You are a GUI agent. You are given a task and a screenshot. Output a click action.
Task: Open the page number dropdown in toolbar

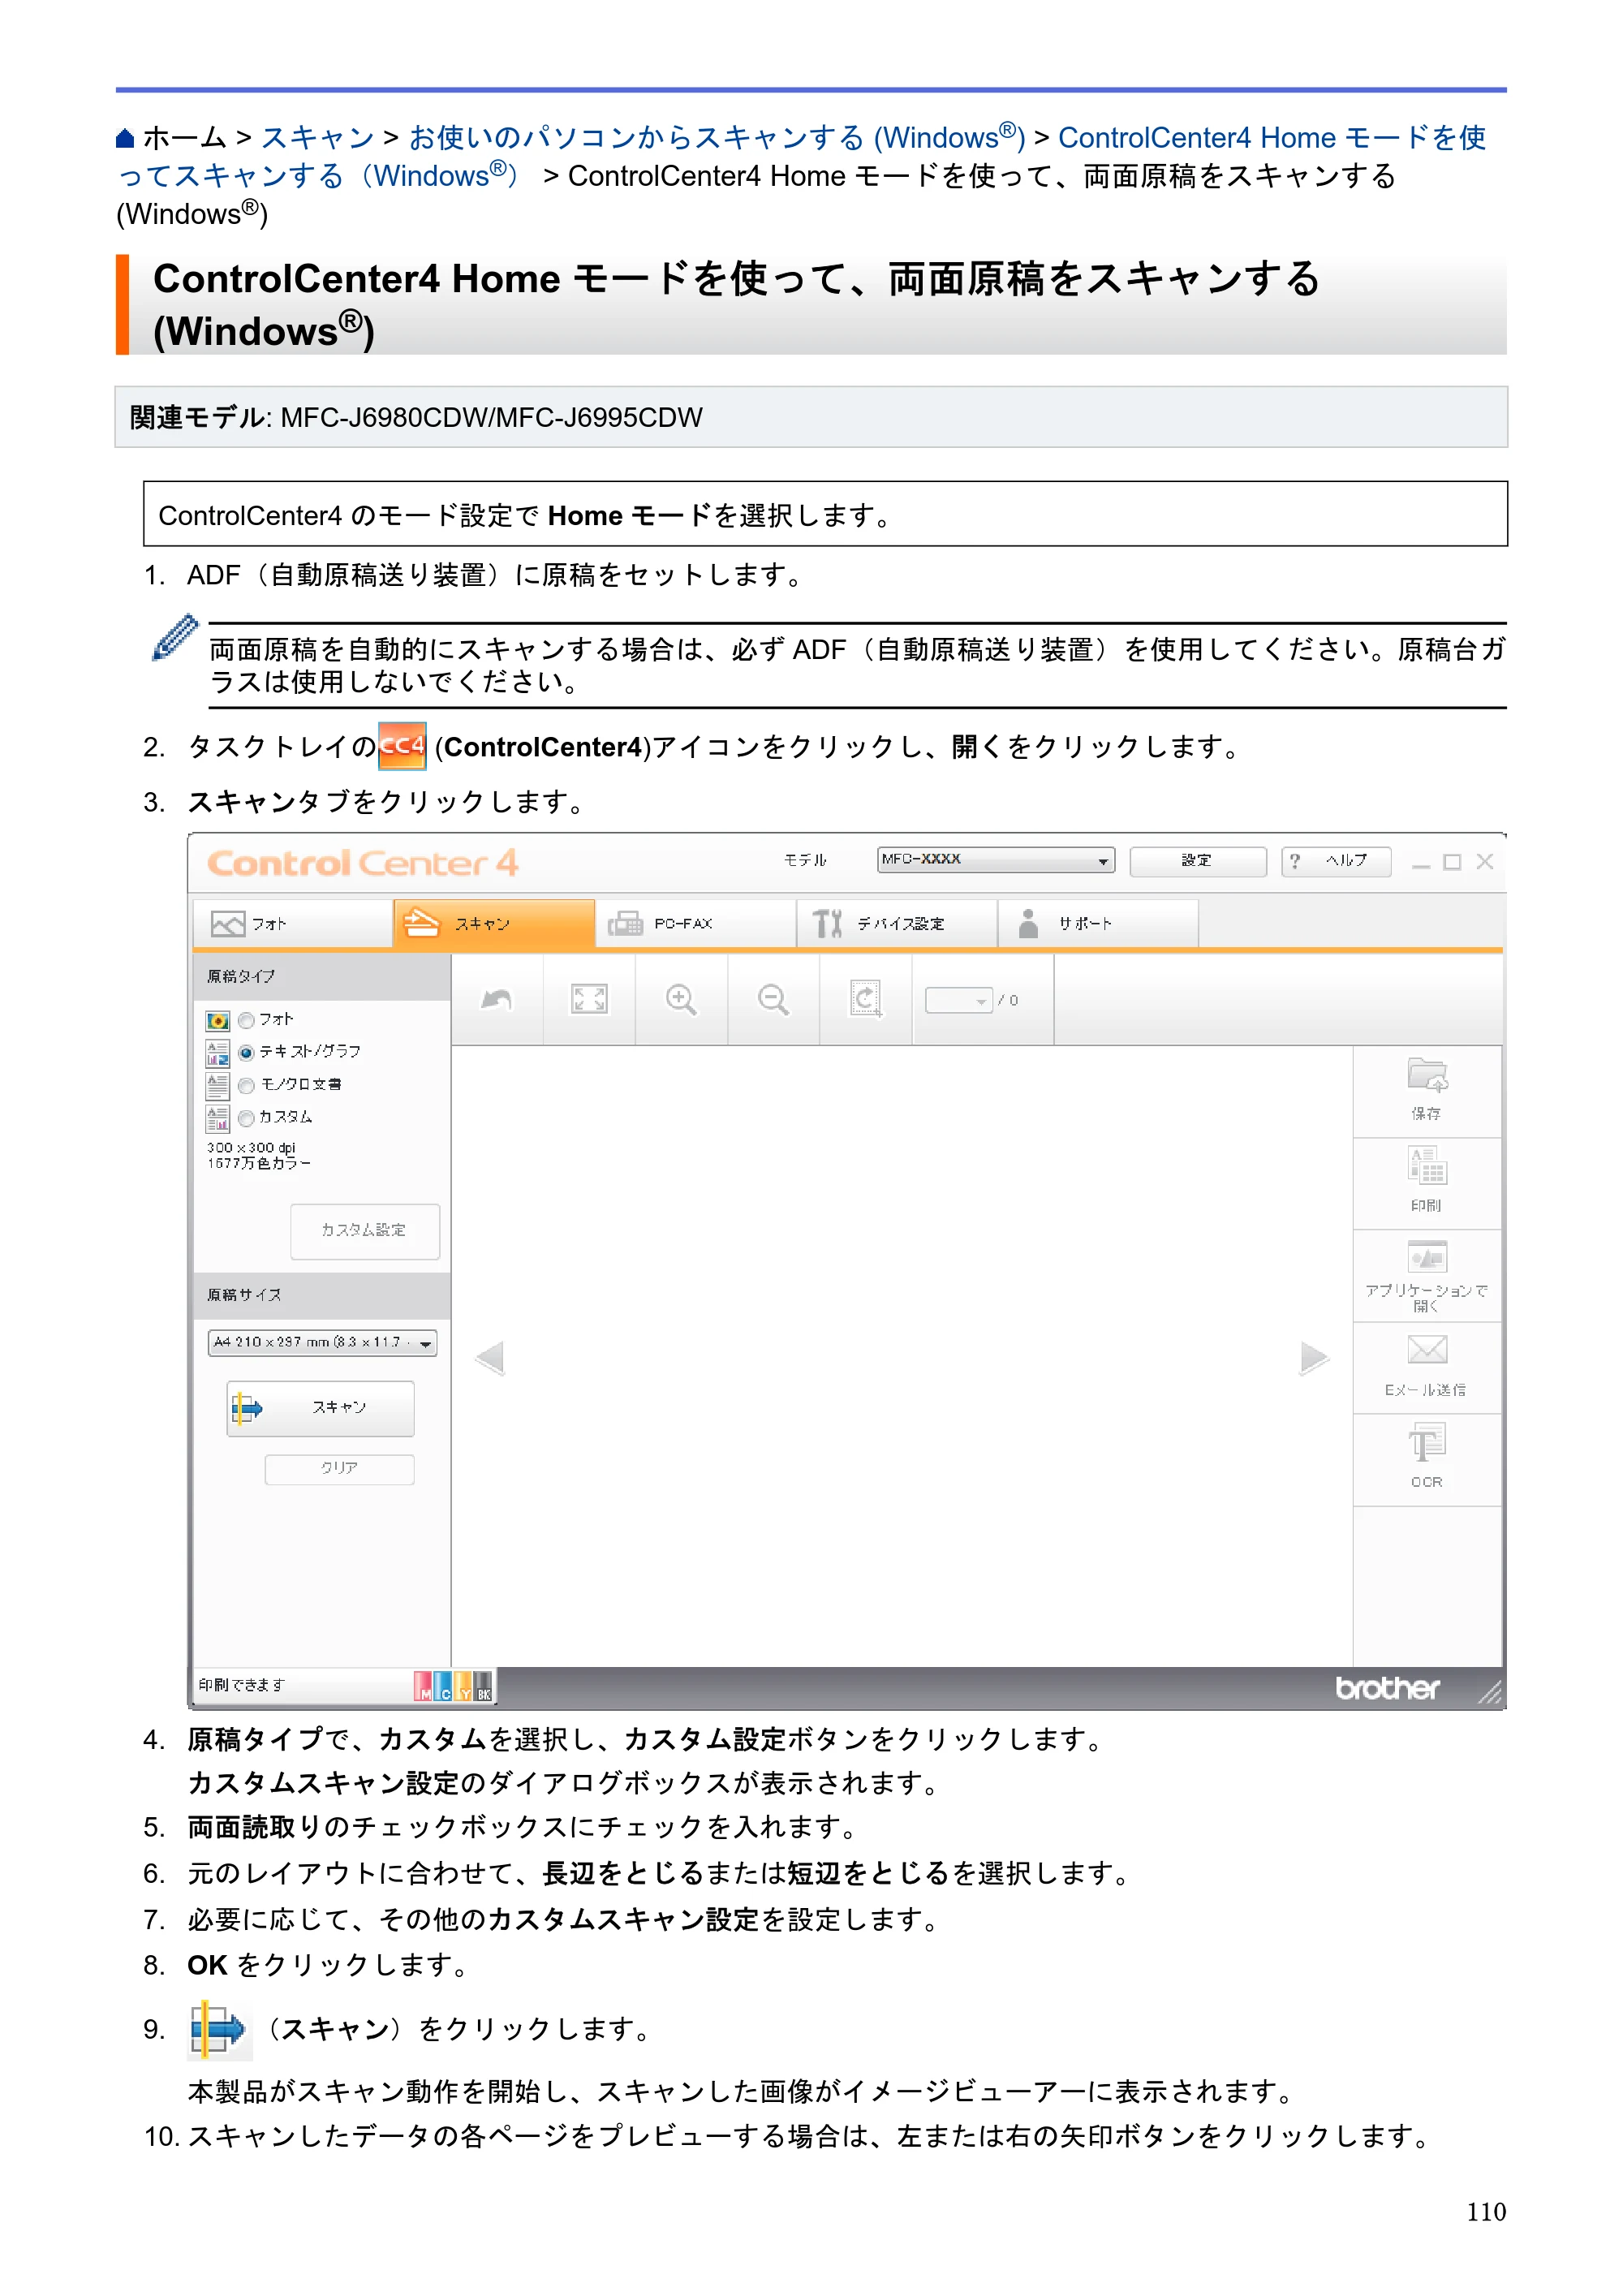(958, 1000)
